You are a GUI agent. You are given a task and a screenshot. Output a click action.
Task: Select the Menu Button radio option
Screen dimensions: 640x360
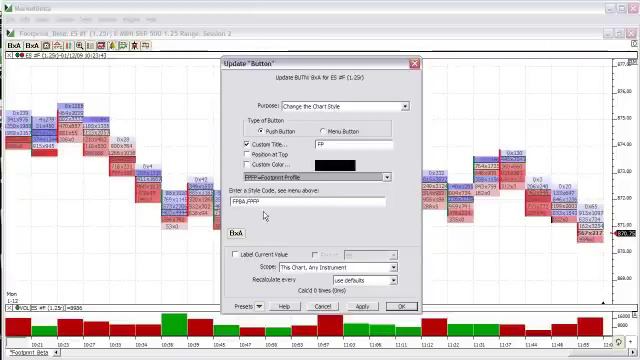[x=323, y=131]
